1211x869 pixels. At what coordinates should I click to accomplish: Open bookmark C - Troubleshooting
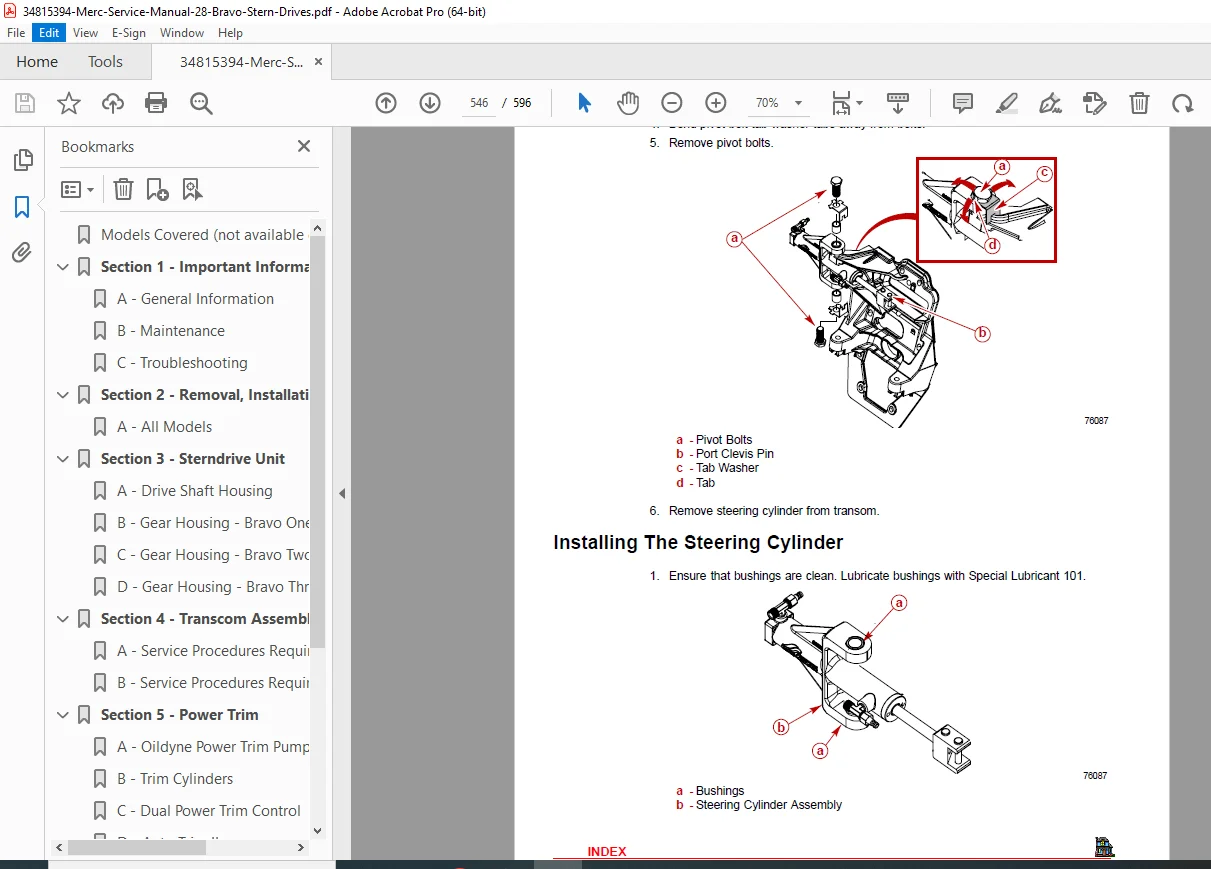(x=182, y=363)
